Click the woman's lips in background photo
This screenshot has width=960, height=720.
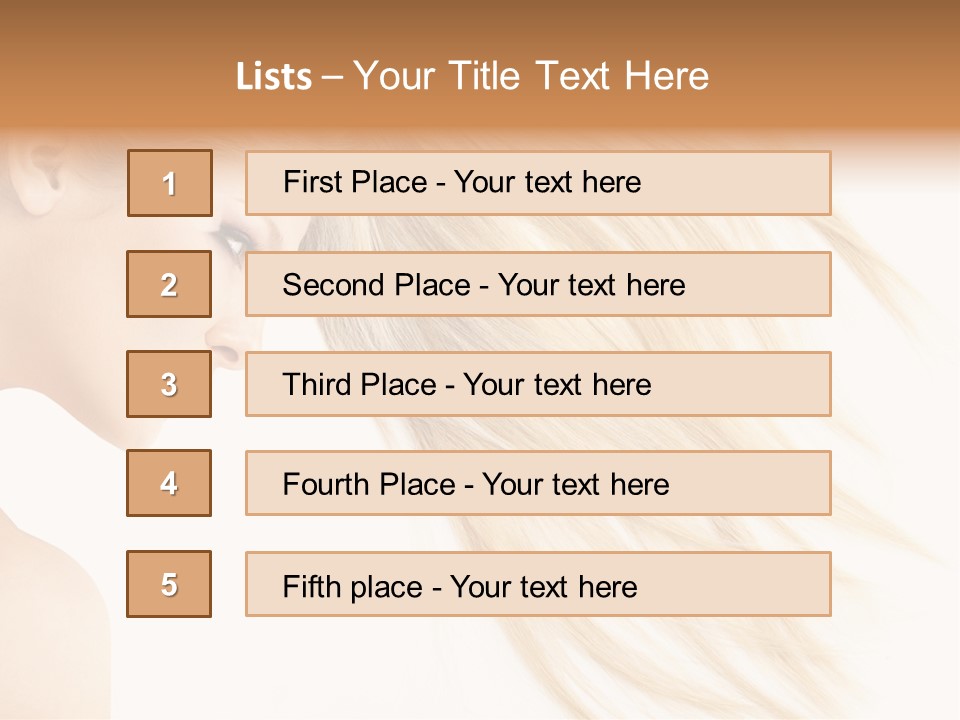pos(222,350)
